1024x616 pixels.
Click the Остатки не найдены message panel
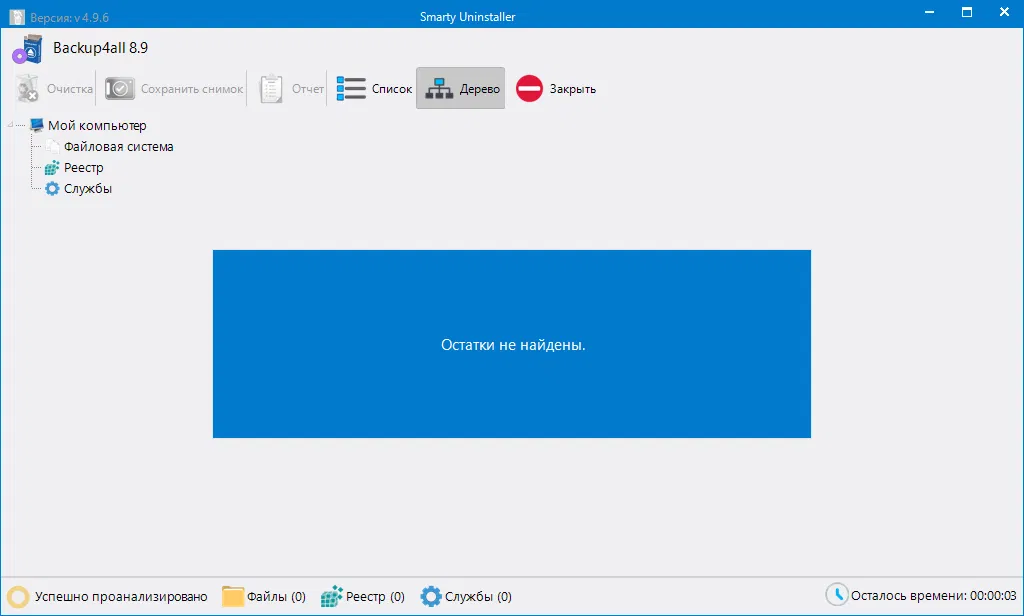point(511,344)
